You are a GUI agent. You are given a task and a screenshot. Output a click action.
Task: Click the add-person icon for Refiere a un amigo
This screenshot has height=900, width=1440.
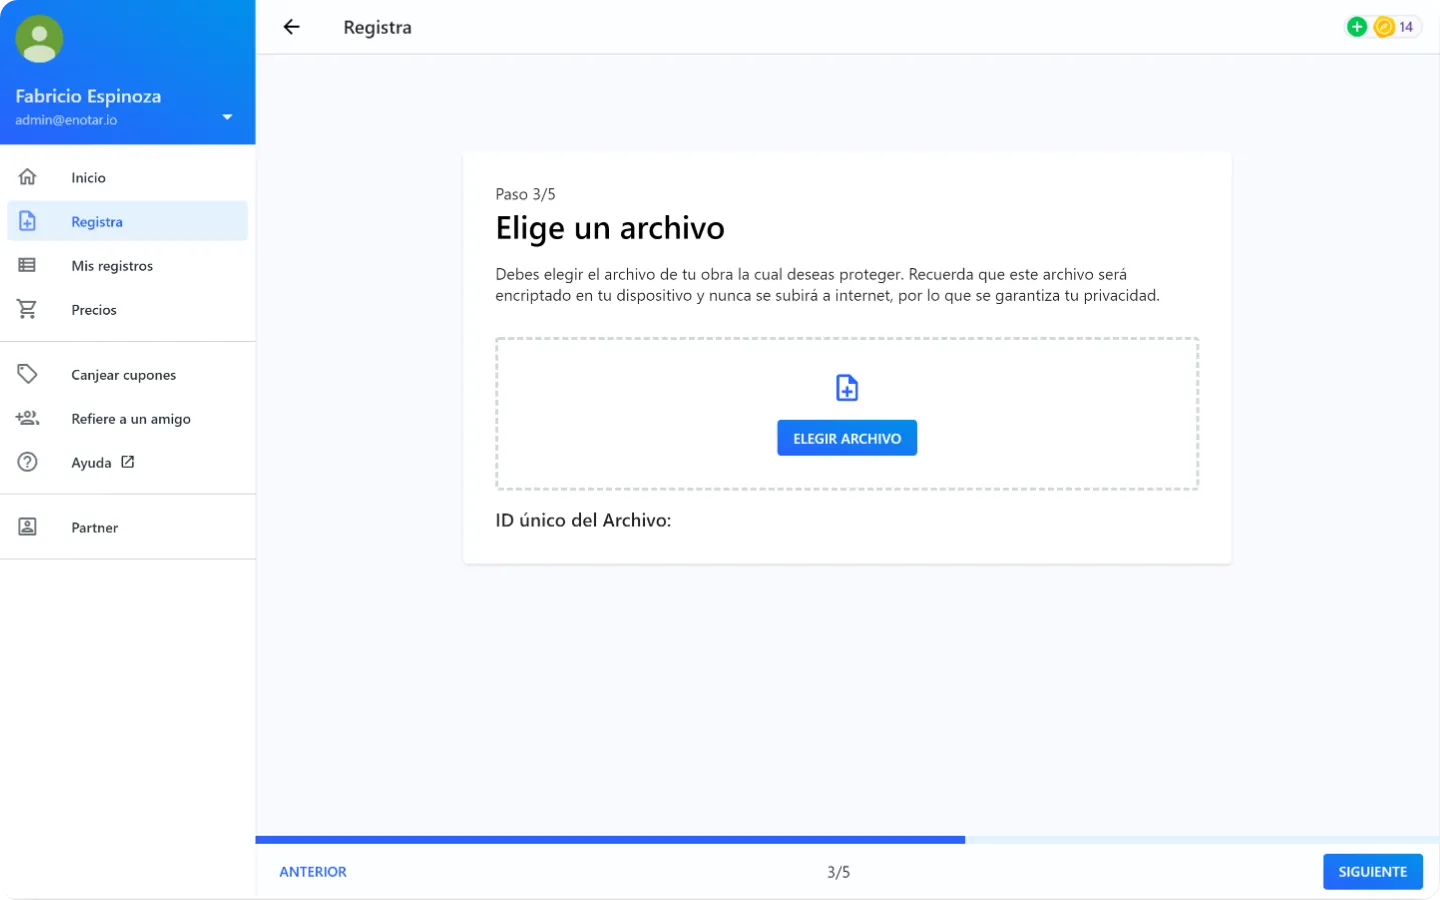pyautogui.click(x=27, y=418)
